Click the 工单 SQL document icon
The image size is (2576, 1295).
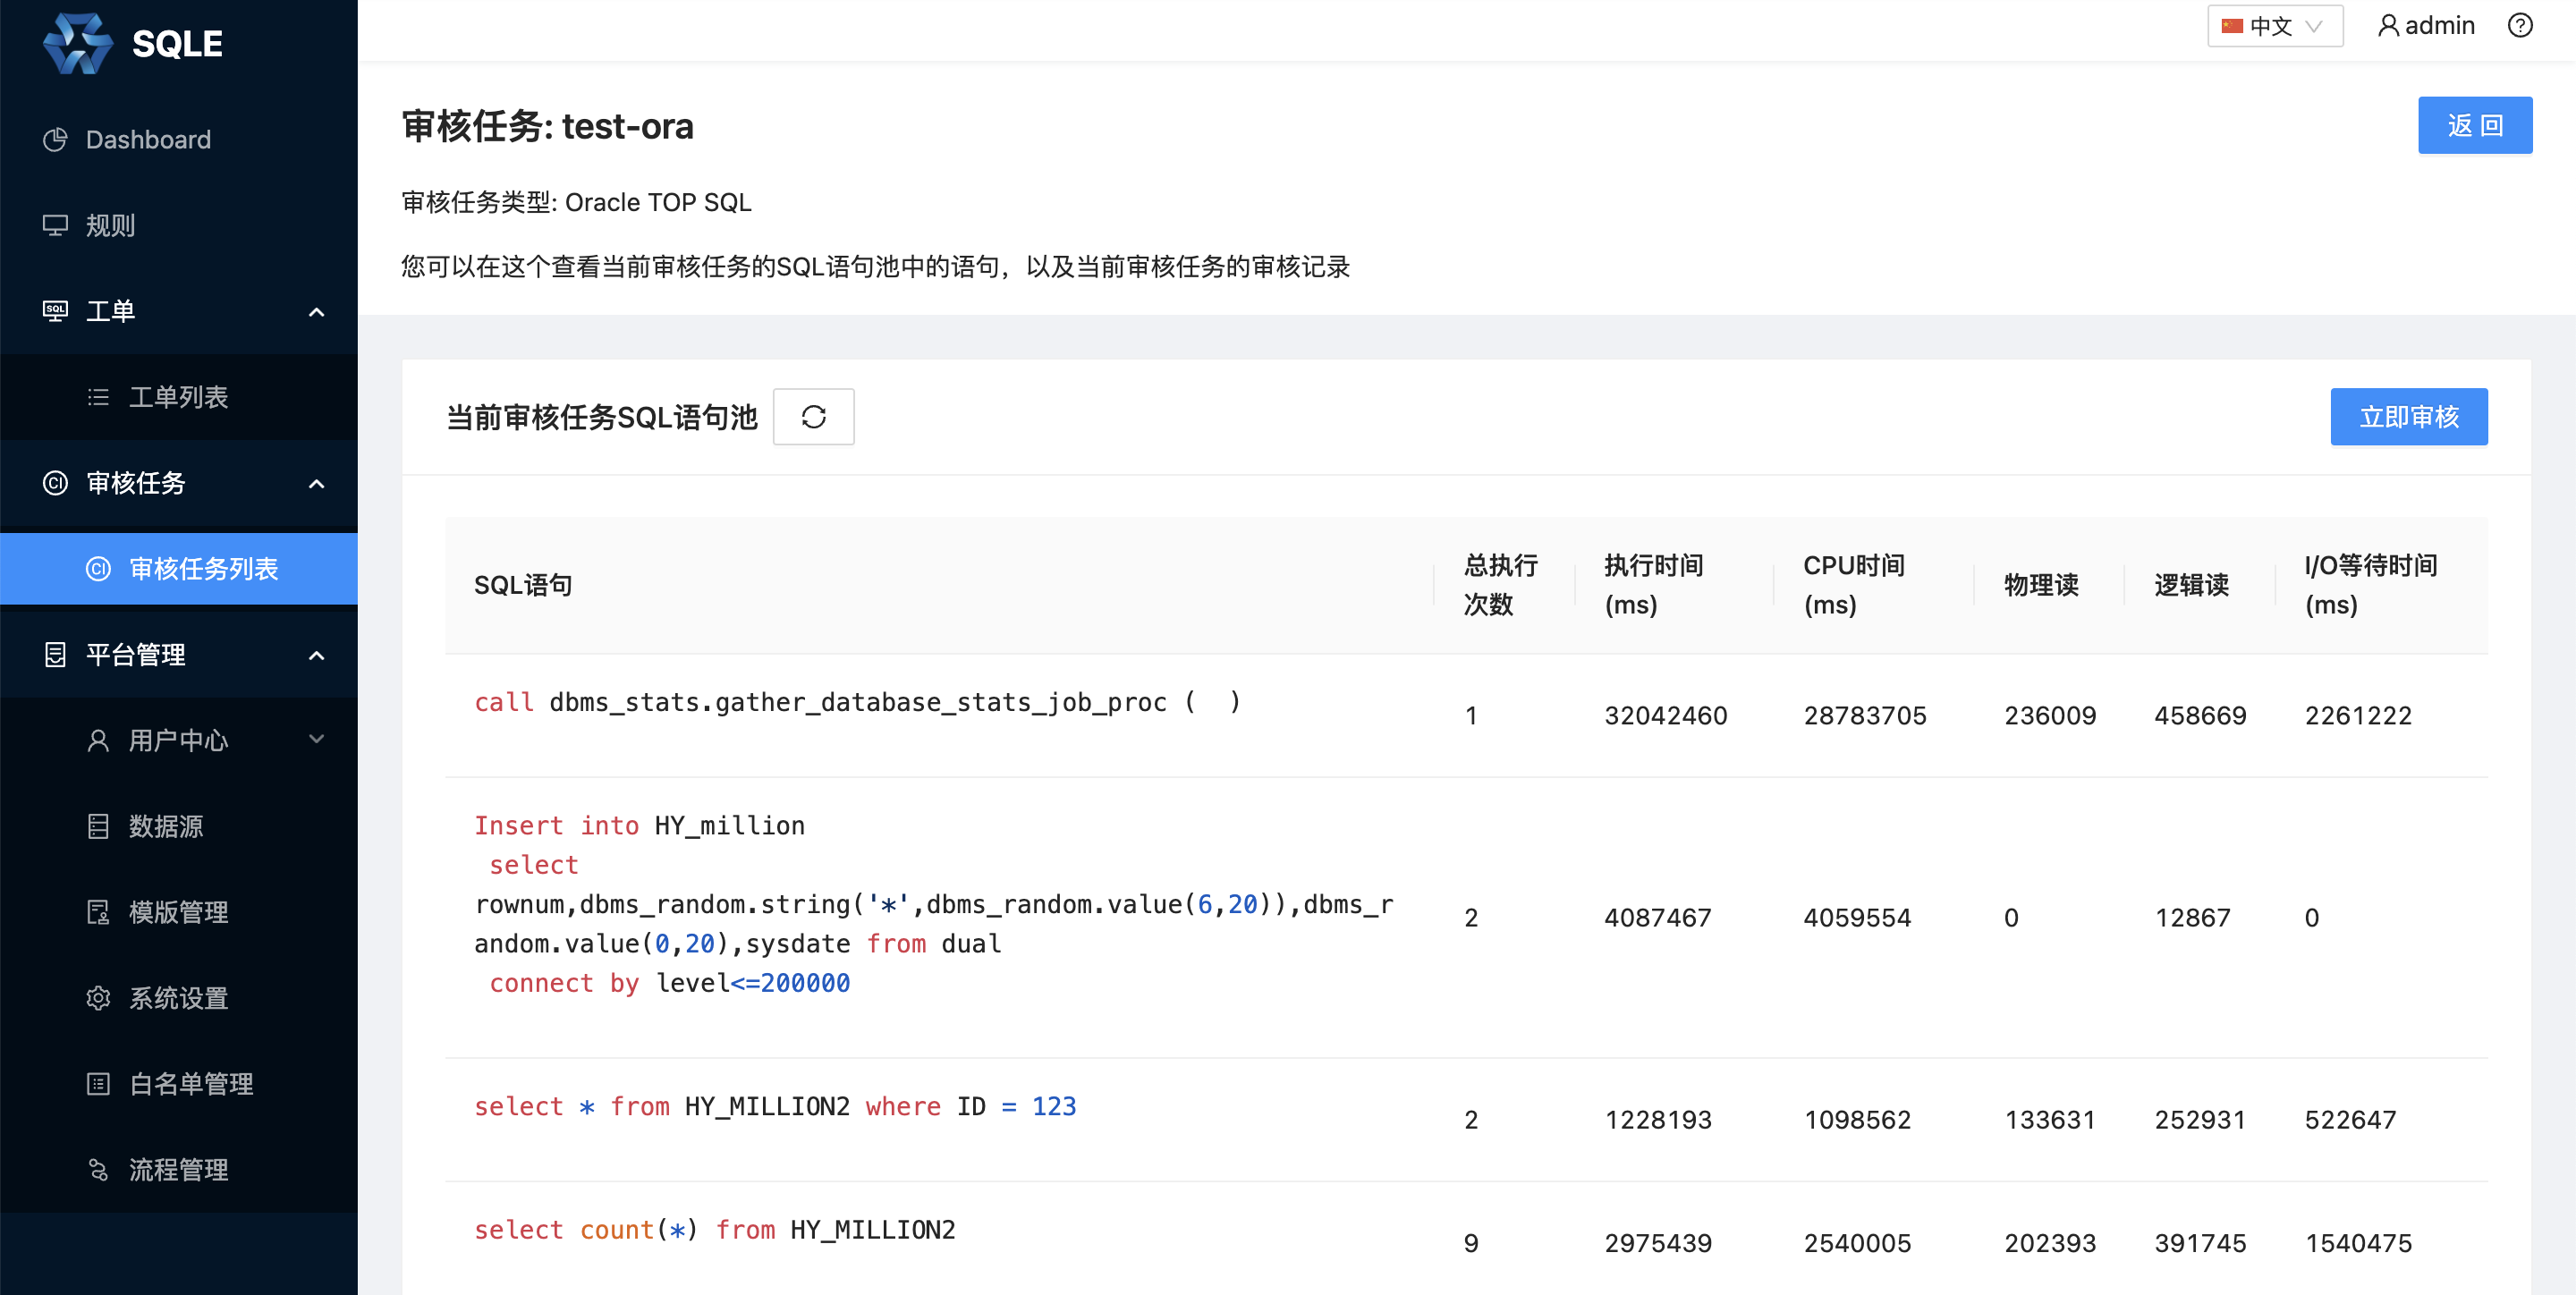tap(55, 311)
